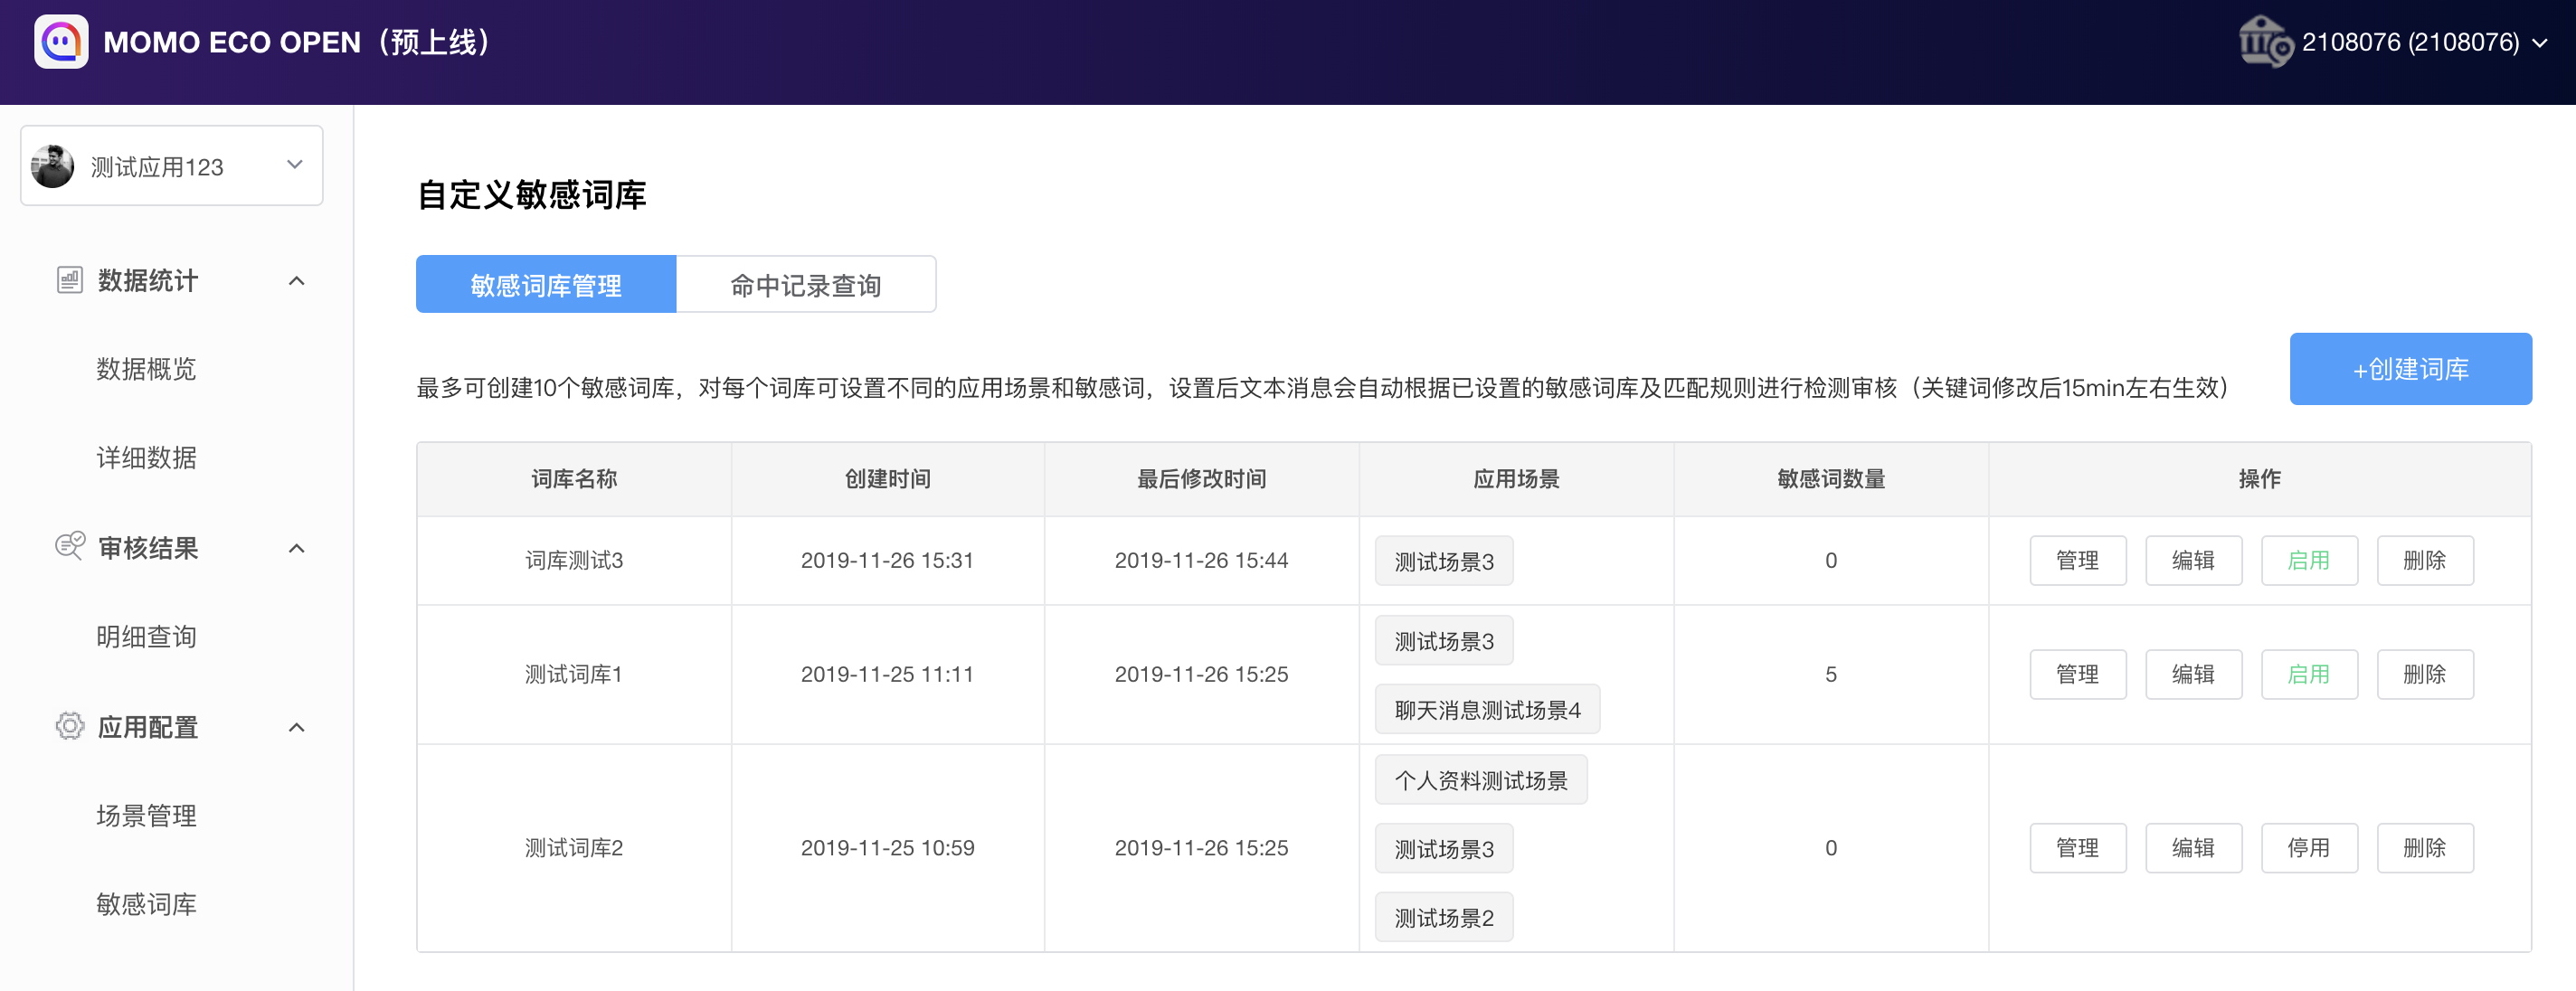Click 管理 for 词库测试3
2576x991 pixels.
pyautogui.click(x=2077, y=561)
